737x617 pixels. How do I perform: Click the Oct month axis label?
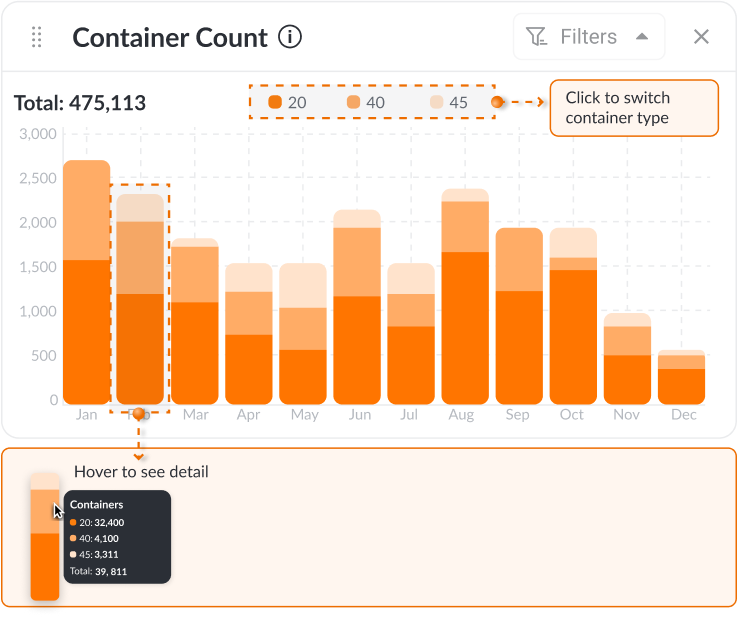(x=571, y=415)
